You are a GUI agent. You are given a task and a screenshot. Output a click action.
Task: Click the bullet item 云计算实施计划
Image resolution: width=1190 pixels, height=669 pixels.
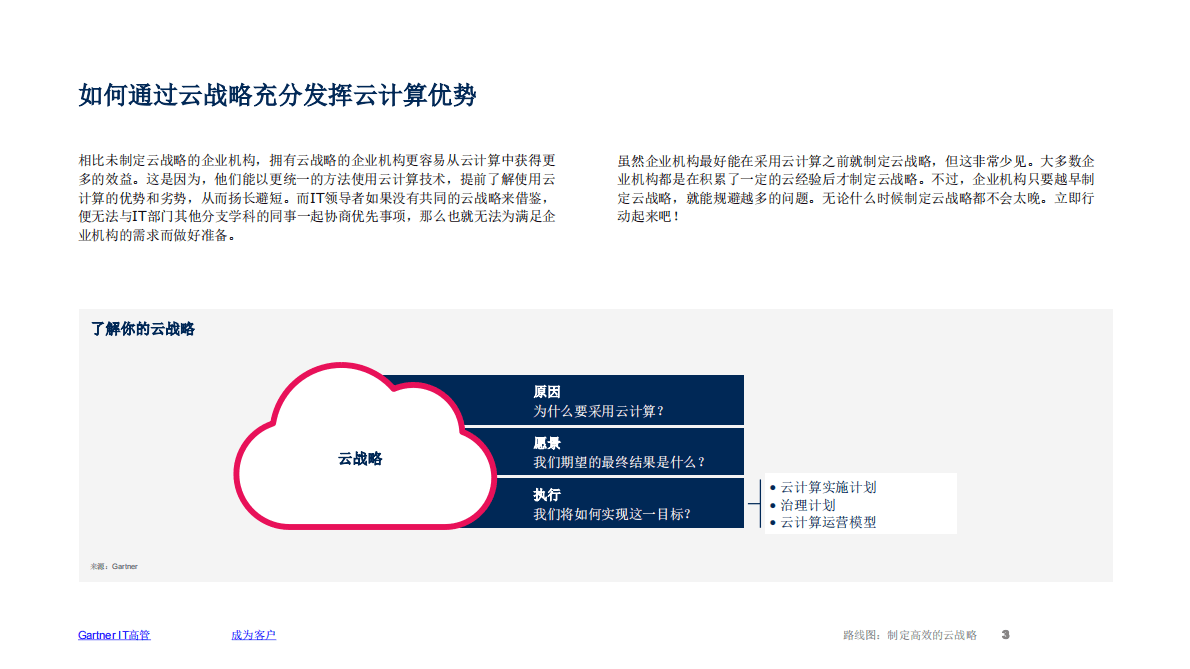pyautogui.click(x=828, y=487)
